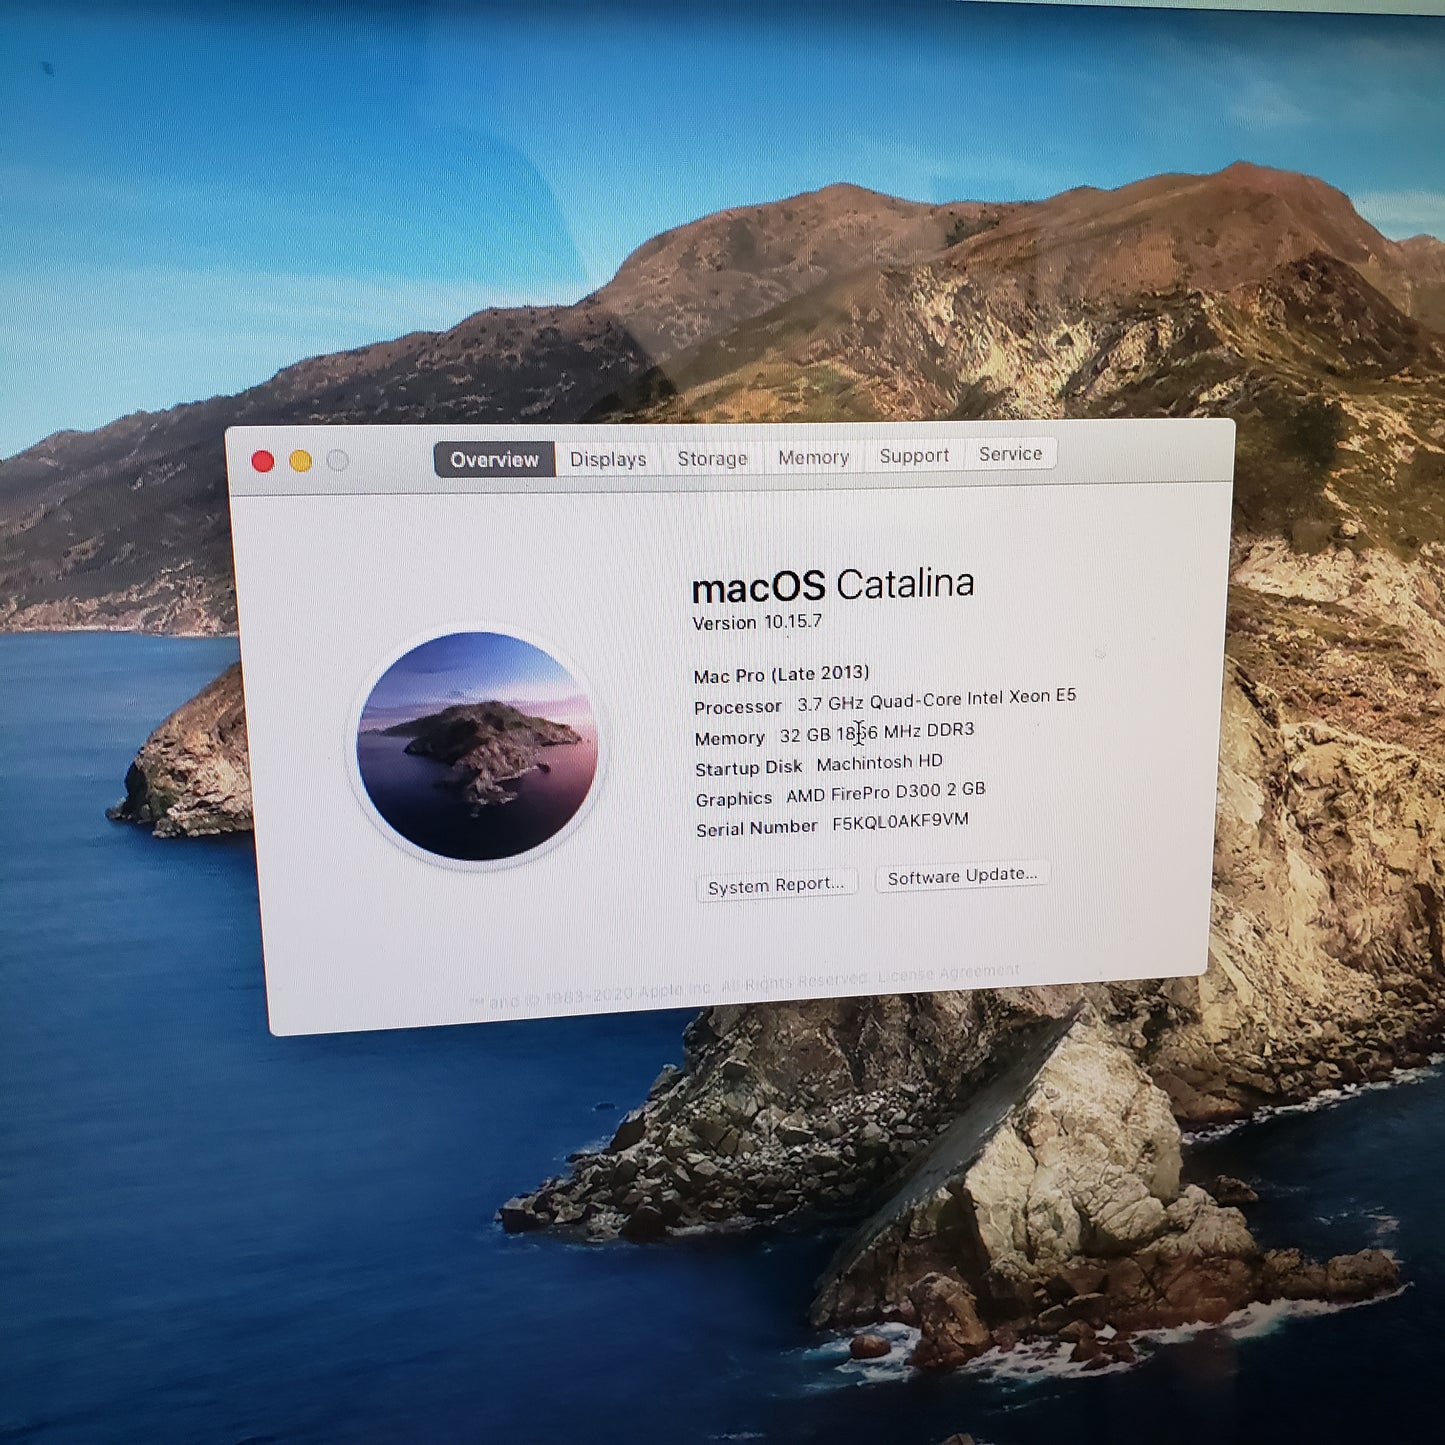Select serial number F5KQL0AKF9VM

point(900,822)
